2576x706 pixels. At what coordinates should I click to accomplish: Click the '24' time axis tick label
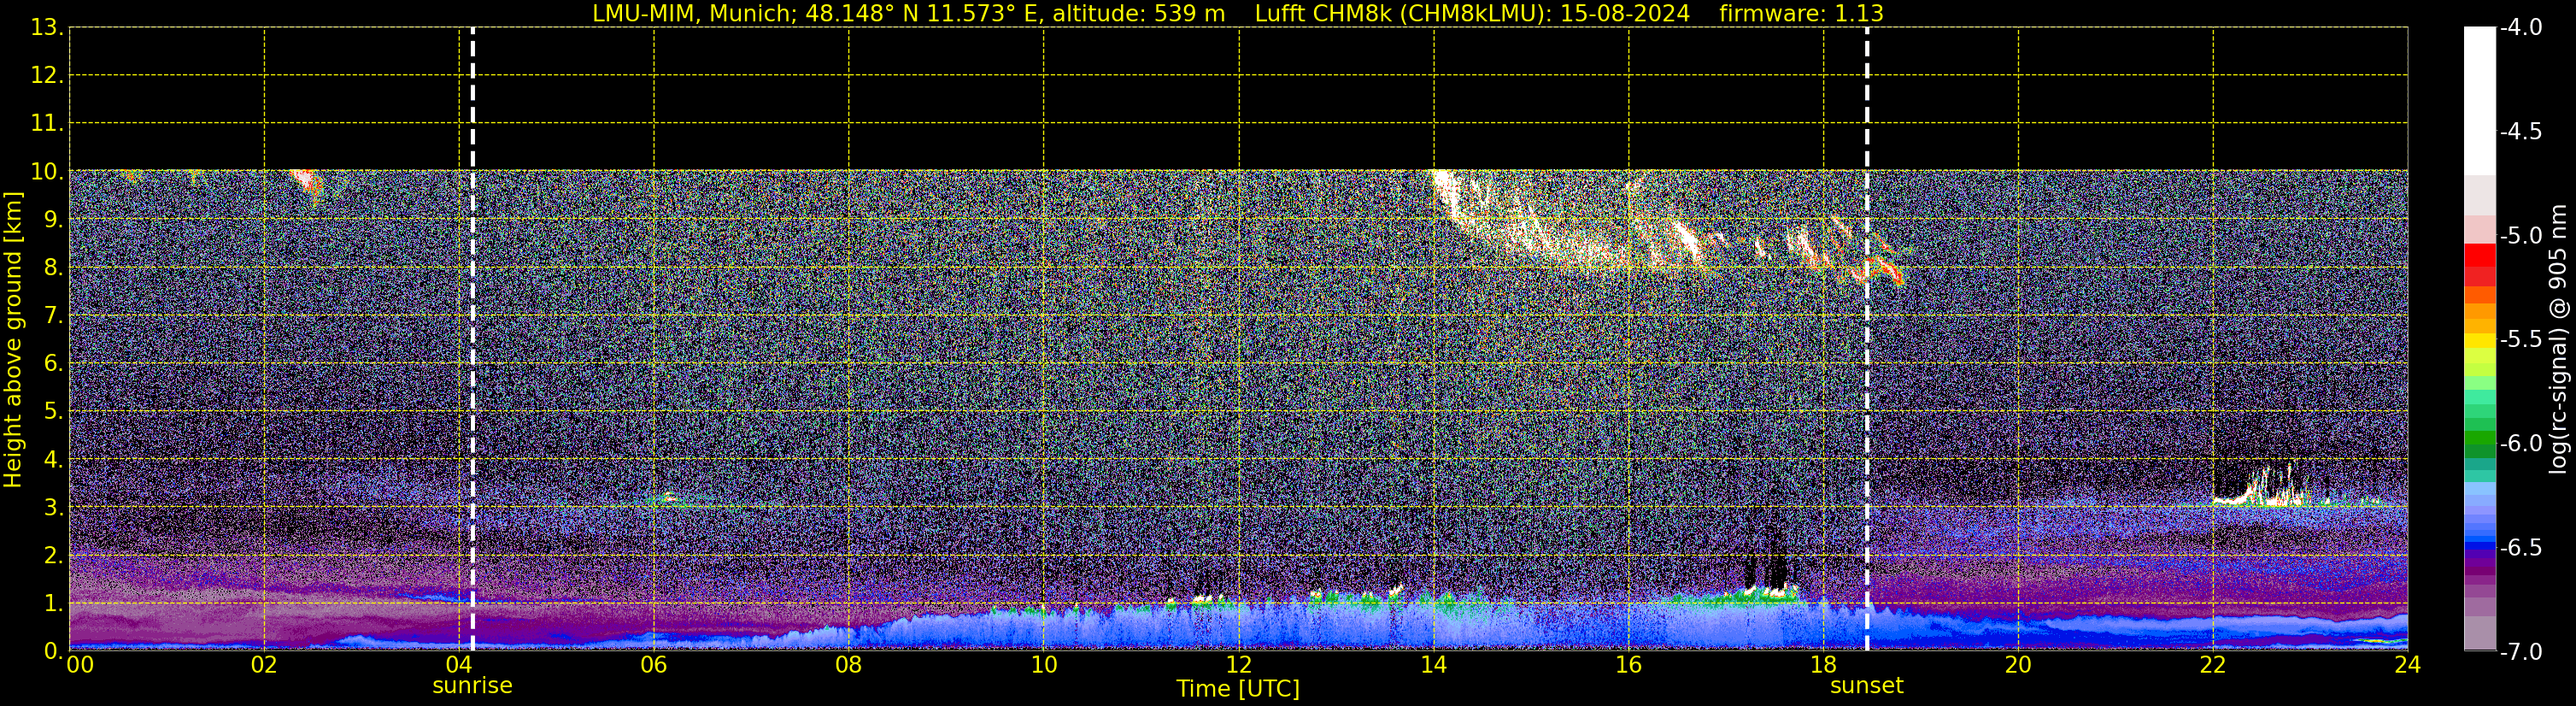pos(2407,665)
